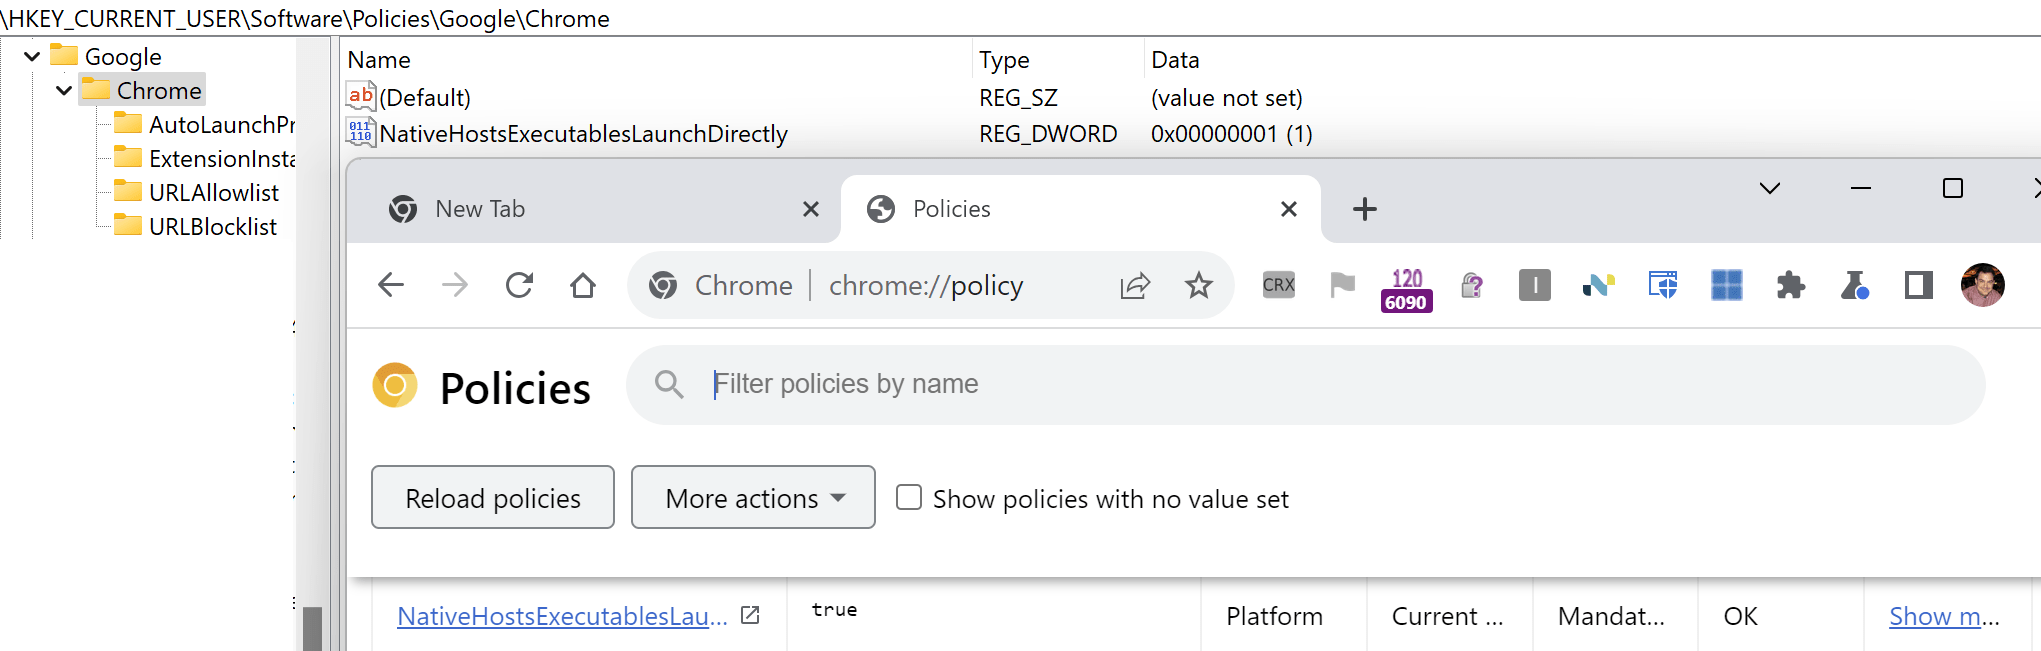Screen dimensions: 2041x651
Task: Click the Reload policies button
Action: point(493,497)
